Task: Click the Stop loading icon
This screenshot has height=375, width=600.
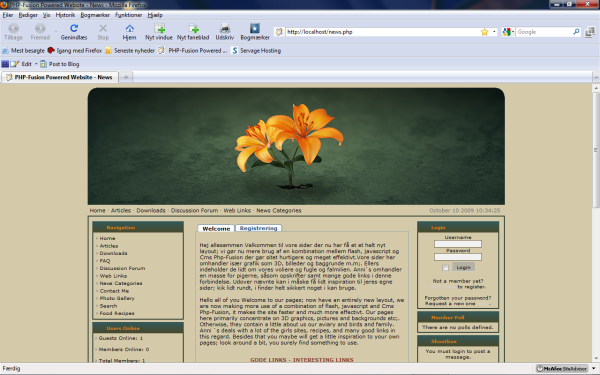Action: pos(103,28)
